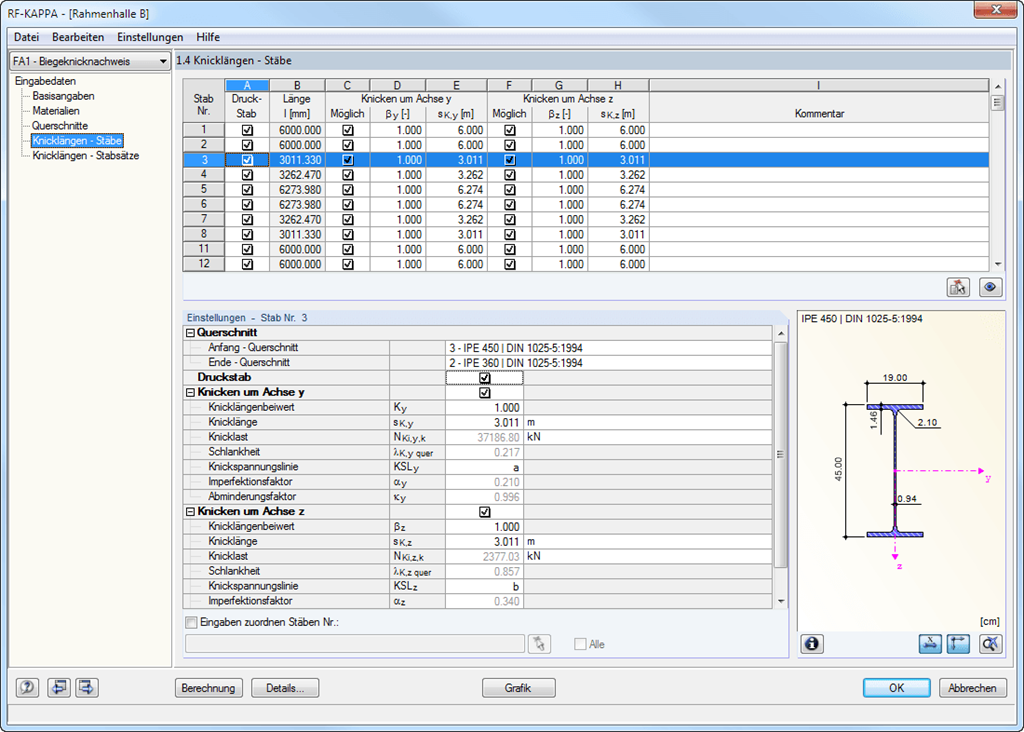
Task: Enable Eingaben zuordnen Stäben Nr. checkbox
Action: point(191,622)
